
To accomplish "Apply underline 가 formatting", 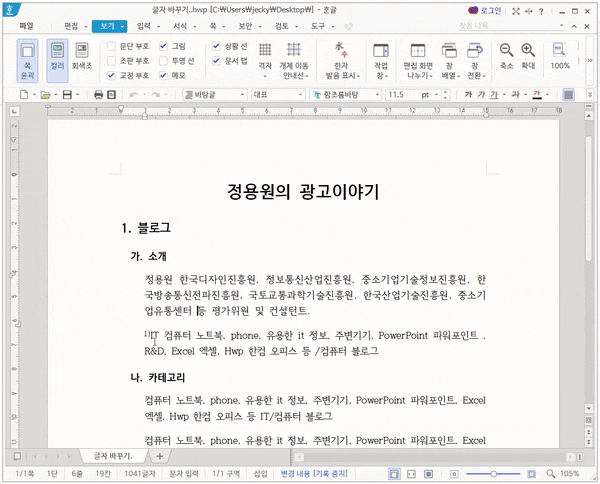I will pyautogui.click(x=494, y=95).
